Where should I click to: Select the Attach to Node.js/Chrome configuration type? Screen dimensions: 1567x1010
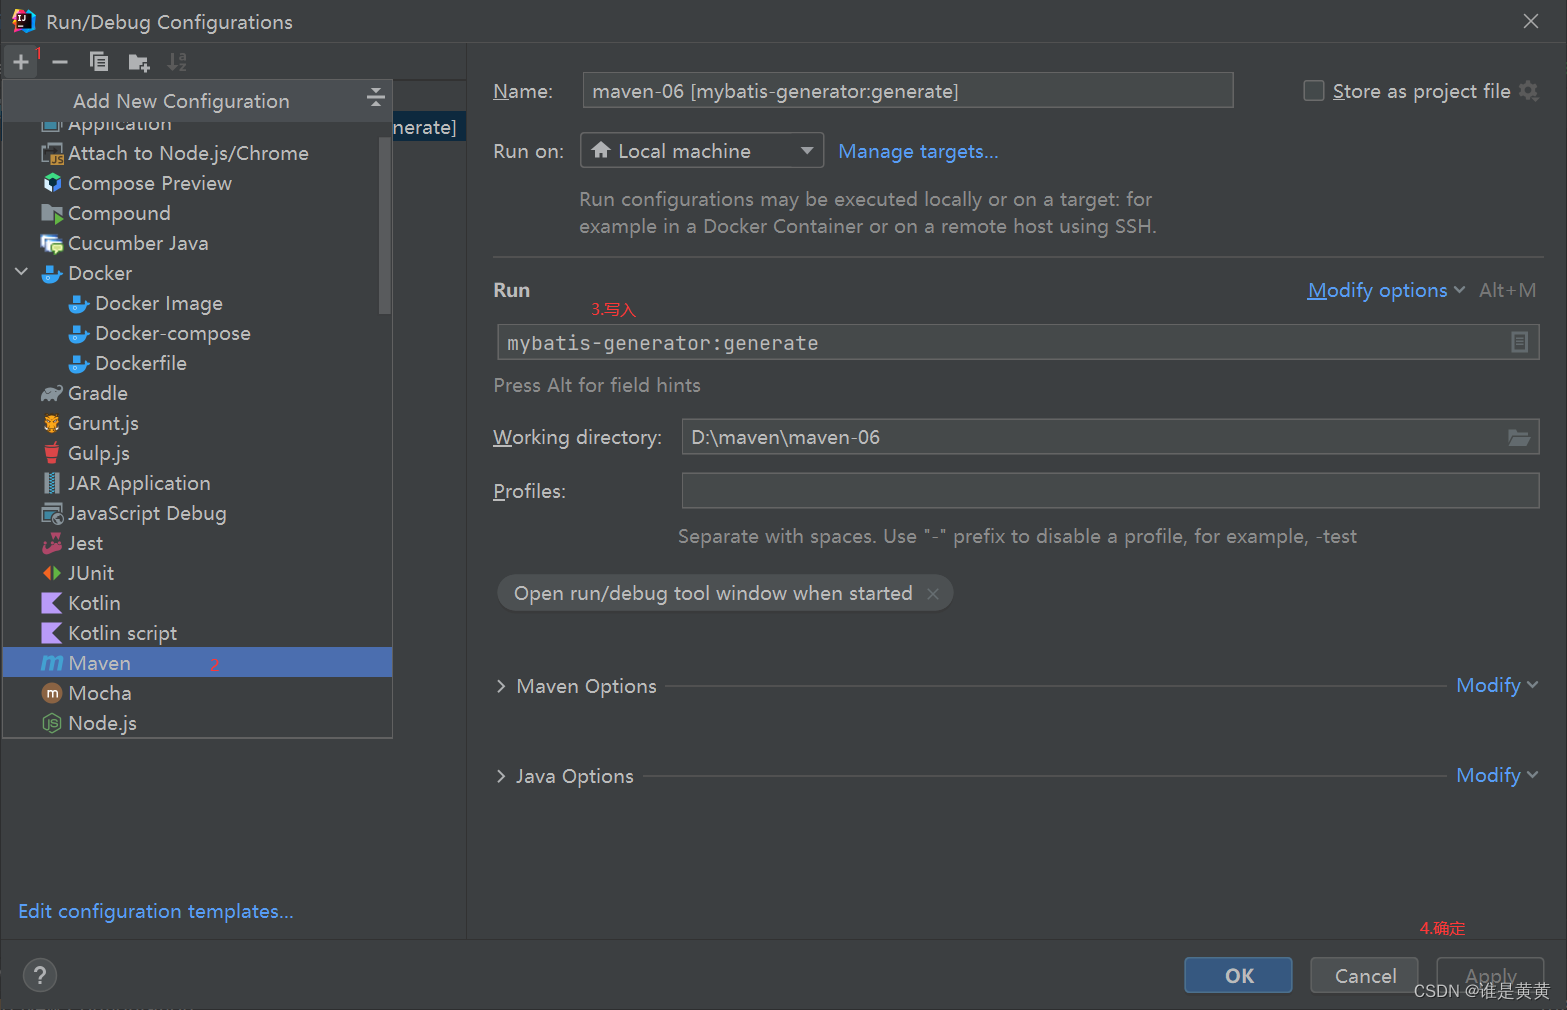tap(197, 153)
